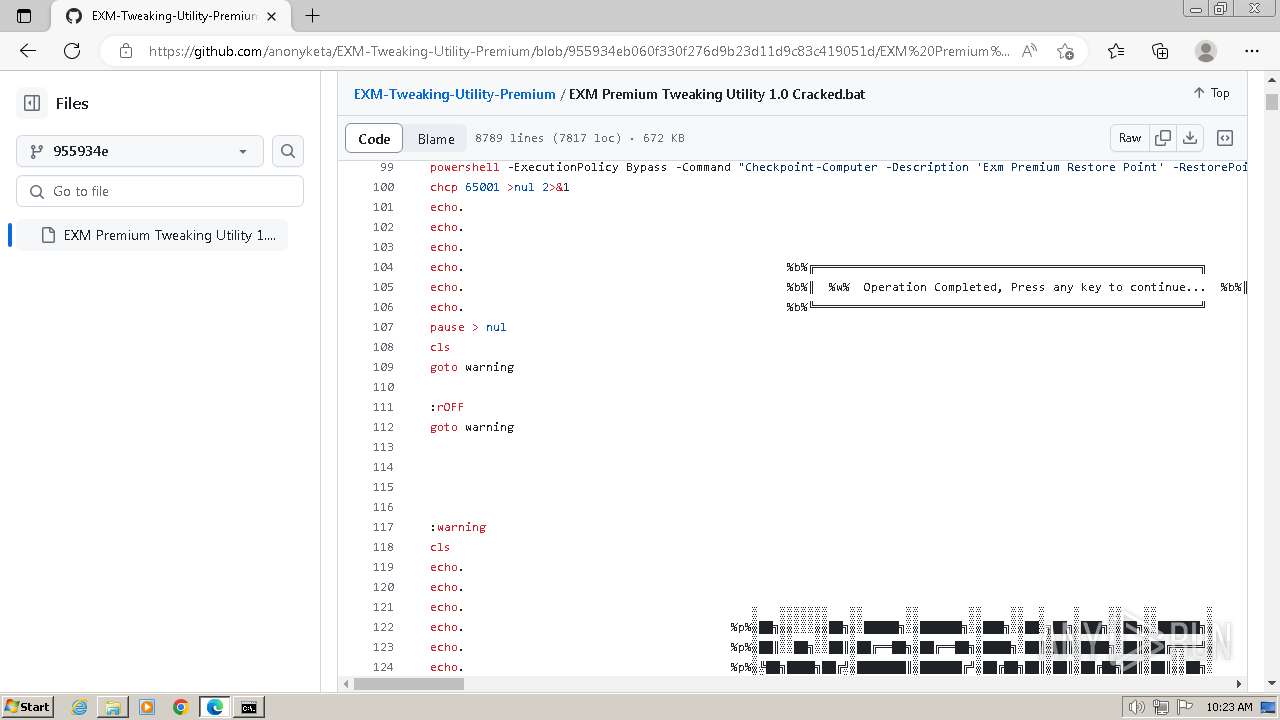Jump to Top of file
The height and width of the screenshot is (720, 1280).
point(1211,93)
